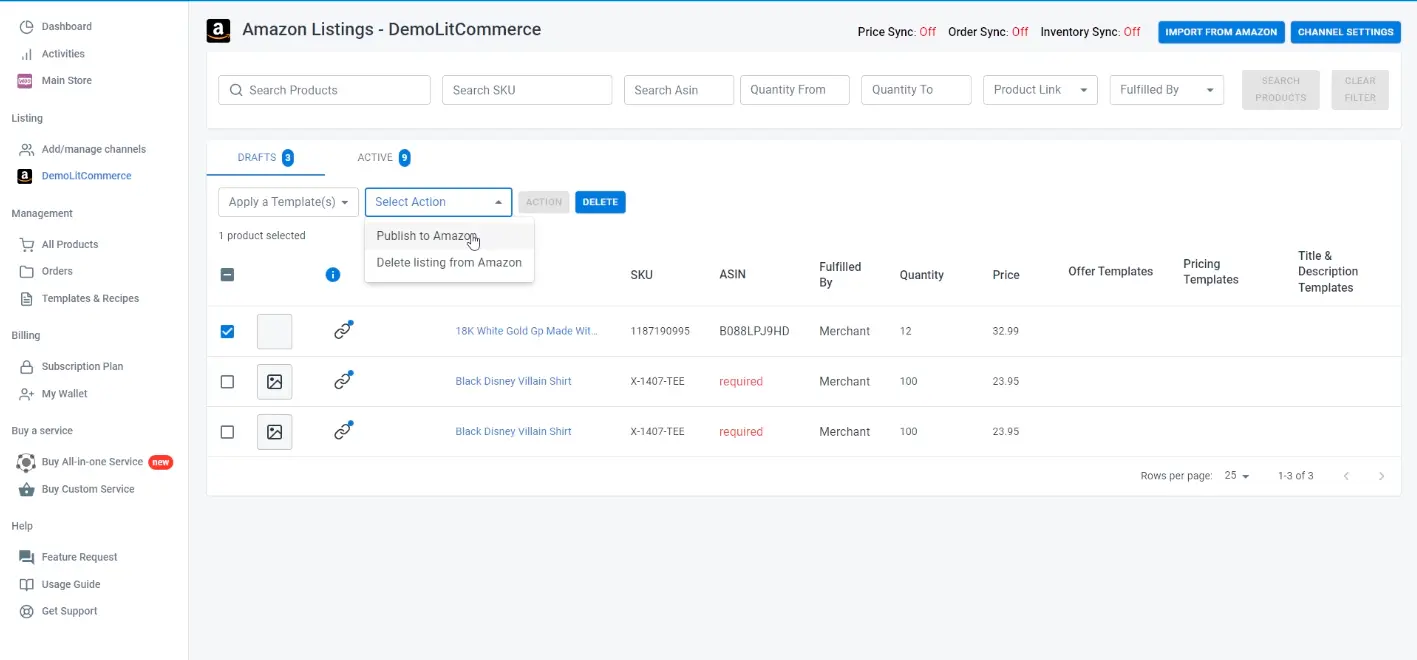Uncheck the 18K White Gold row checkbox
1417x660 pixels.
point(227,331)
